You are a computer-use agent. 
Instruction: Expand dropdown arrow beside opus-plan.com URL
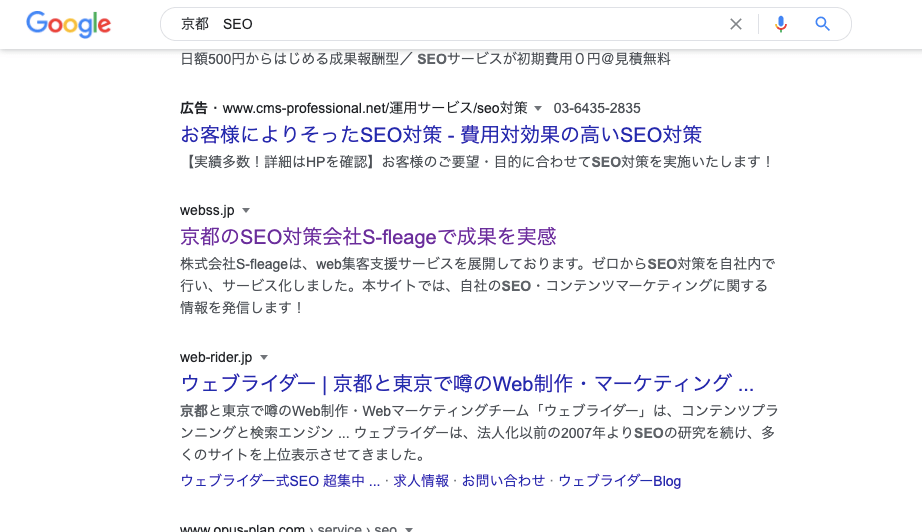pos(409,528)
